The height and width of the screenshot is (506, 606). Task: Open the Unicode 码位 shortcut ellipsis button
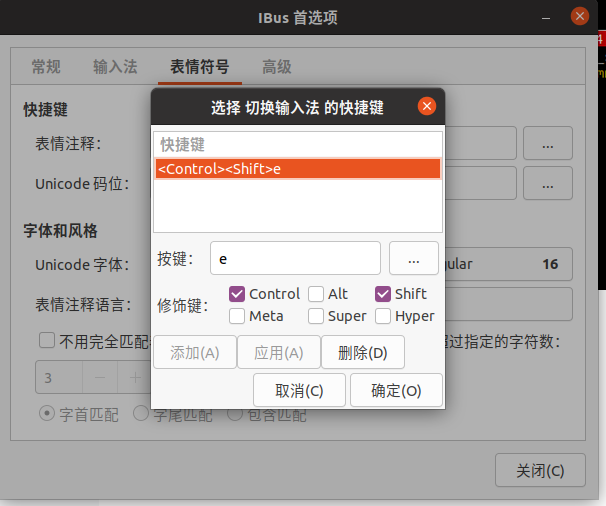tap(548, 183)
